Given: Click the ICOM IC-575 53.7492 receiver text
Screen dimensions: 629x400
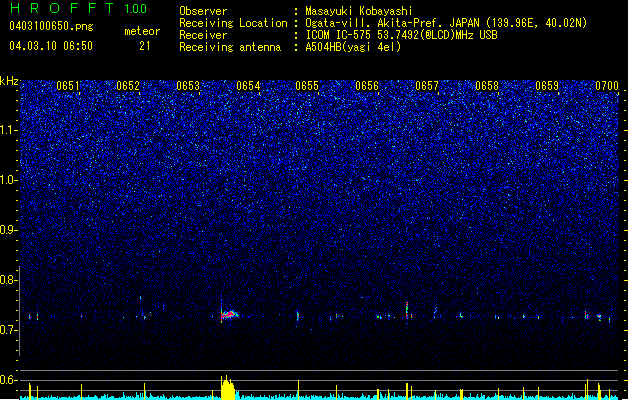Looking at the screenshot, I should pos(401,35).
